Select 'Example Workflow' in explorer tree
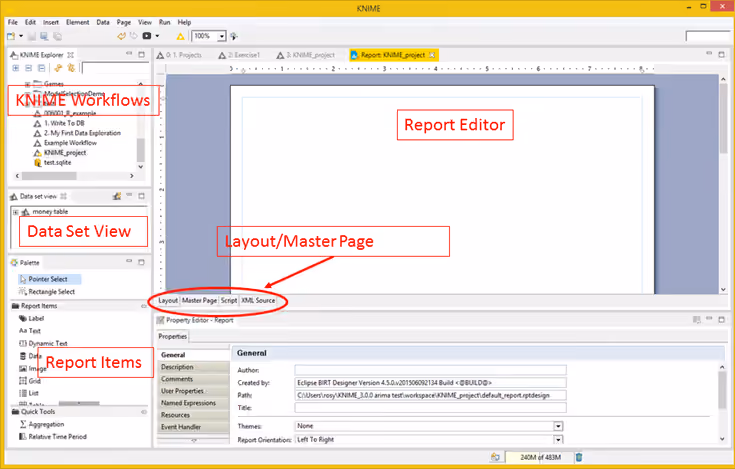The image size is (735, 469). 70,143
